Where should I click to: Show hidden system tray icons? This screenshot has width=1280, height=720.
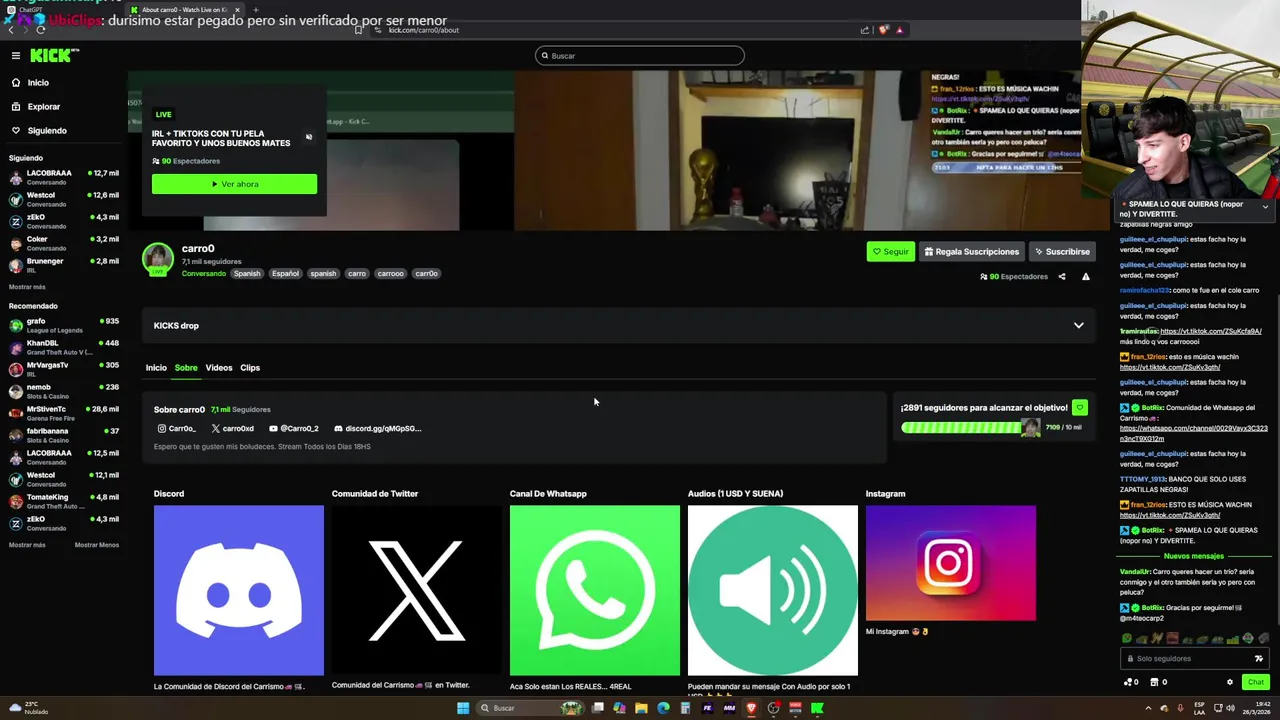(1148, 708)
